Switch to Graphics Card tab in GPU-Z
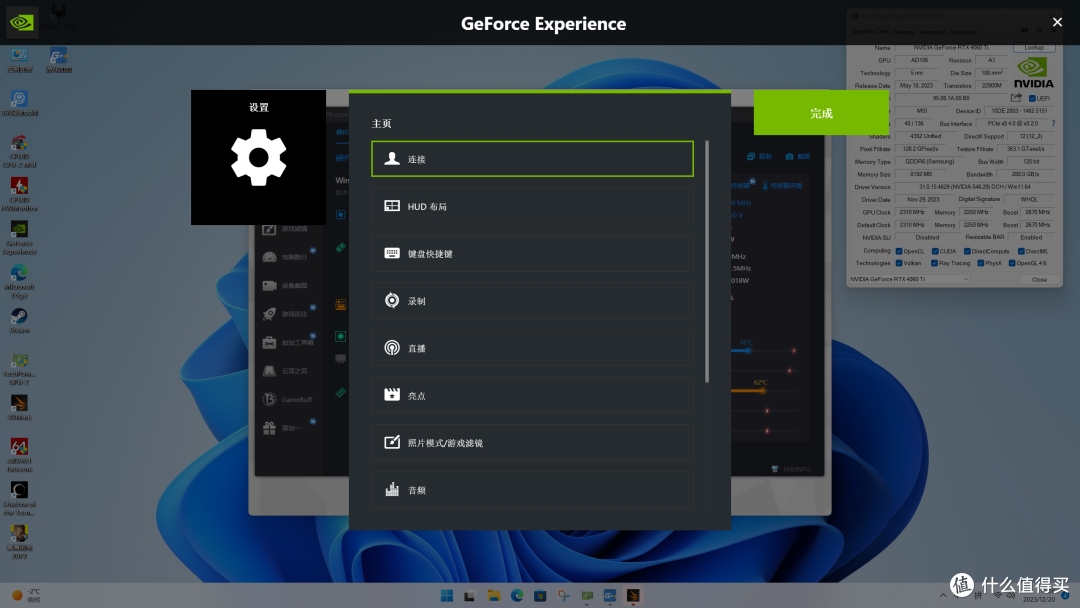 tap(870, 32)
